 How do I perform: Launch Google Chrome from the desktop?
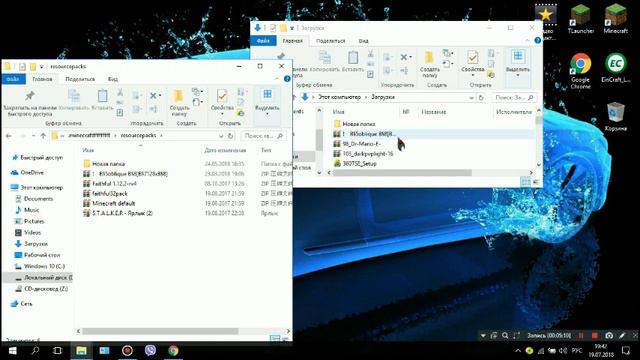coord(580,71)
